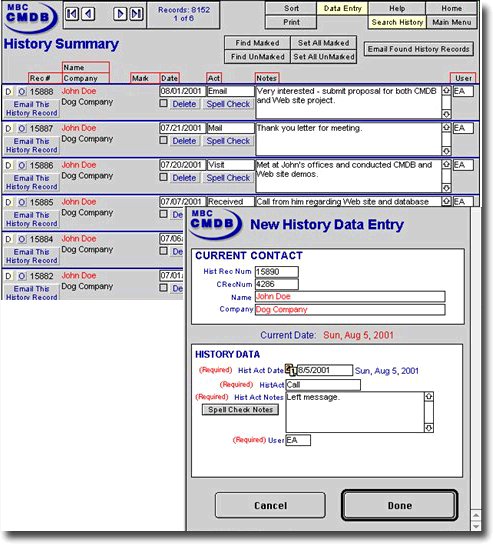Open the Help tab
This screenshot has width=493, height=544.
397,8
